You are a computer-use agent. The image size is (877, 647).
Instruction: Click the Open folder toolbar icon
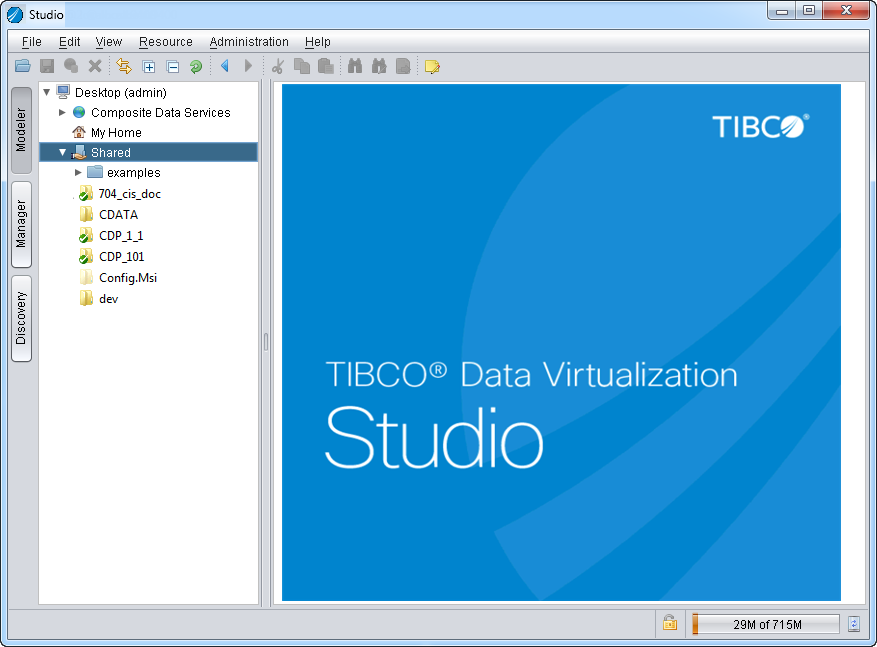coord(22,66)
